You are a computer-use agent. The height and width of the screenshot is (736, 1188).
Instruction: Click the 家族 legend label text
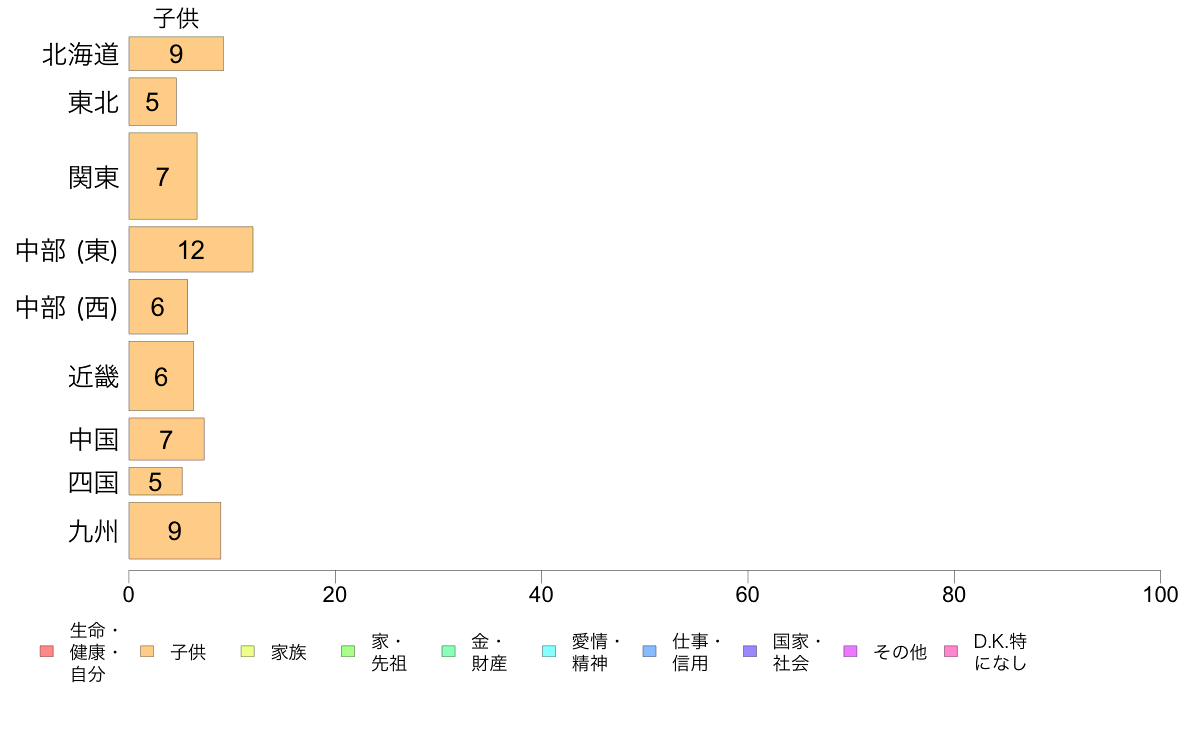tap(289, 652)
